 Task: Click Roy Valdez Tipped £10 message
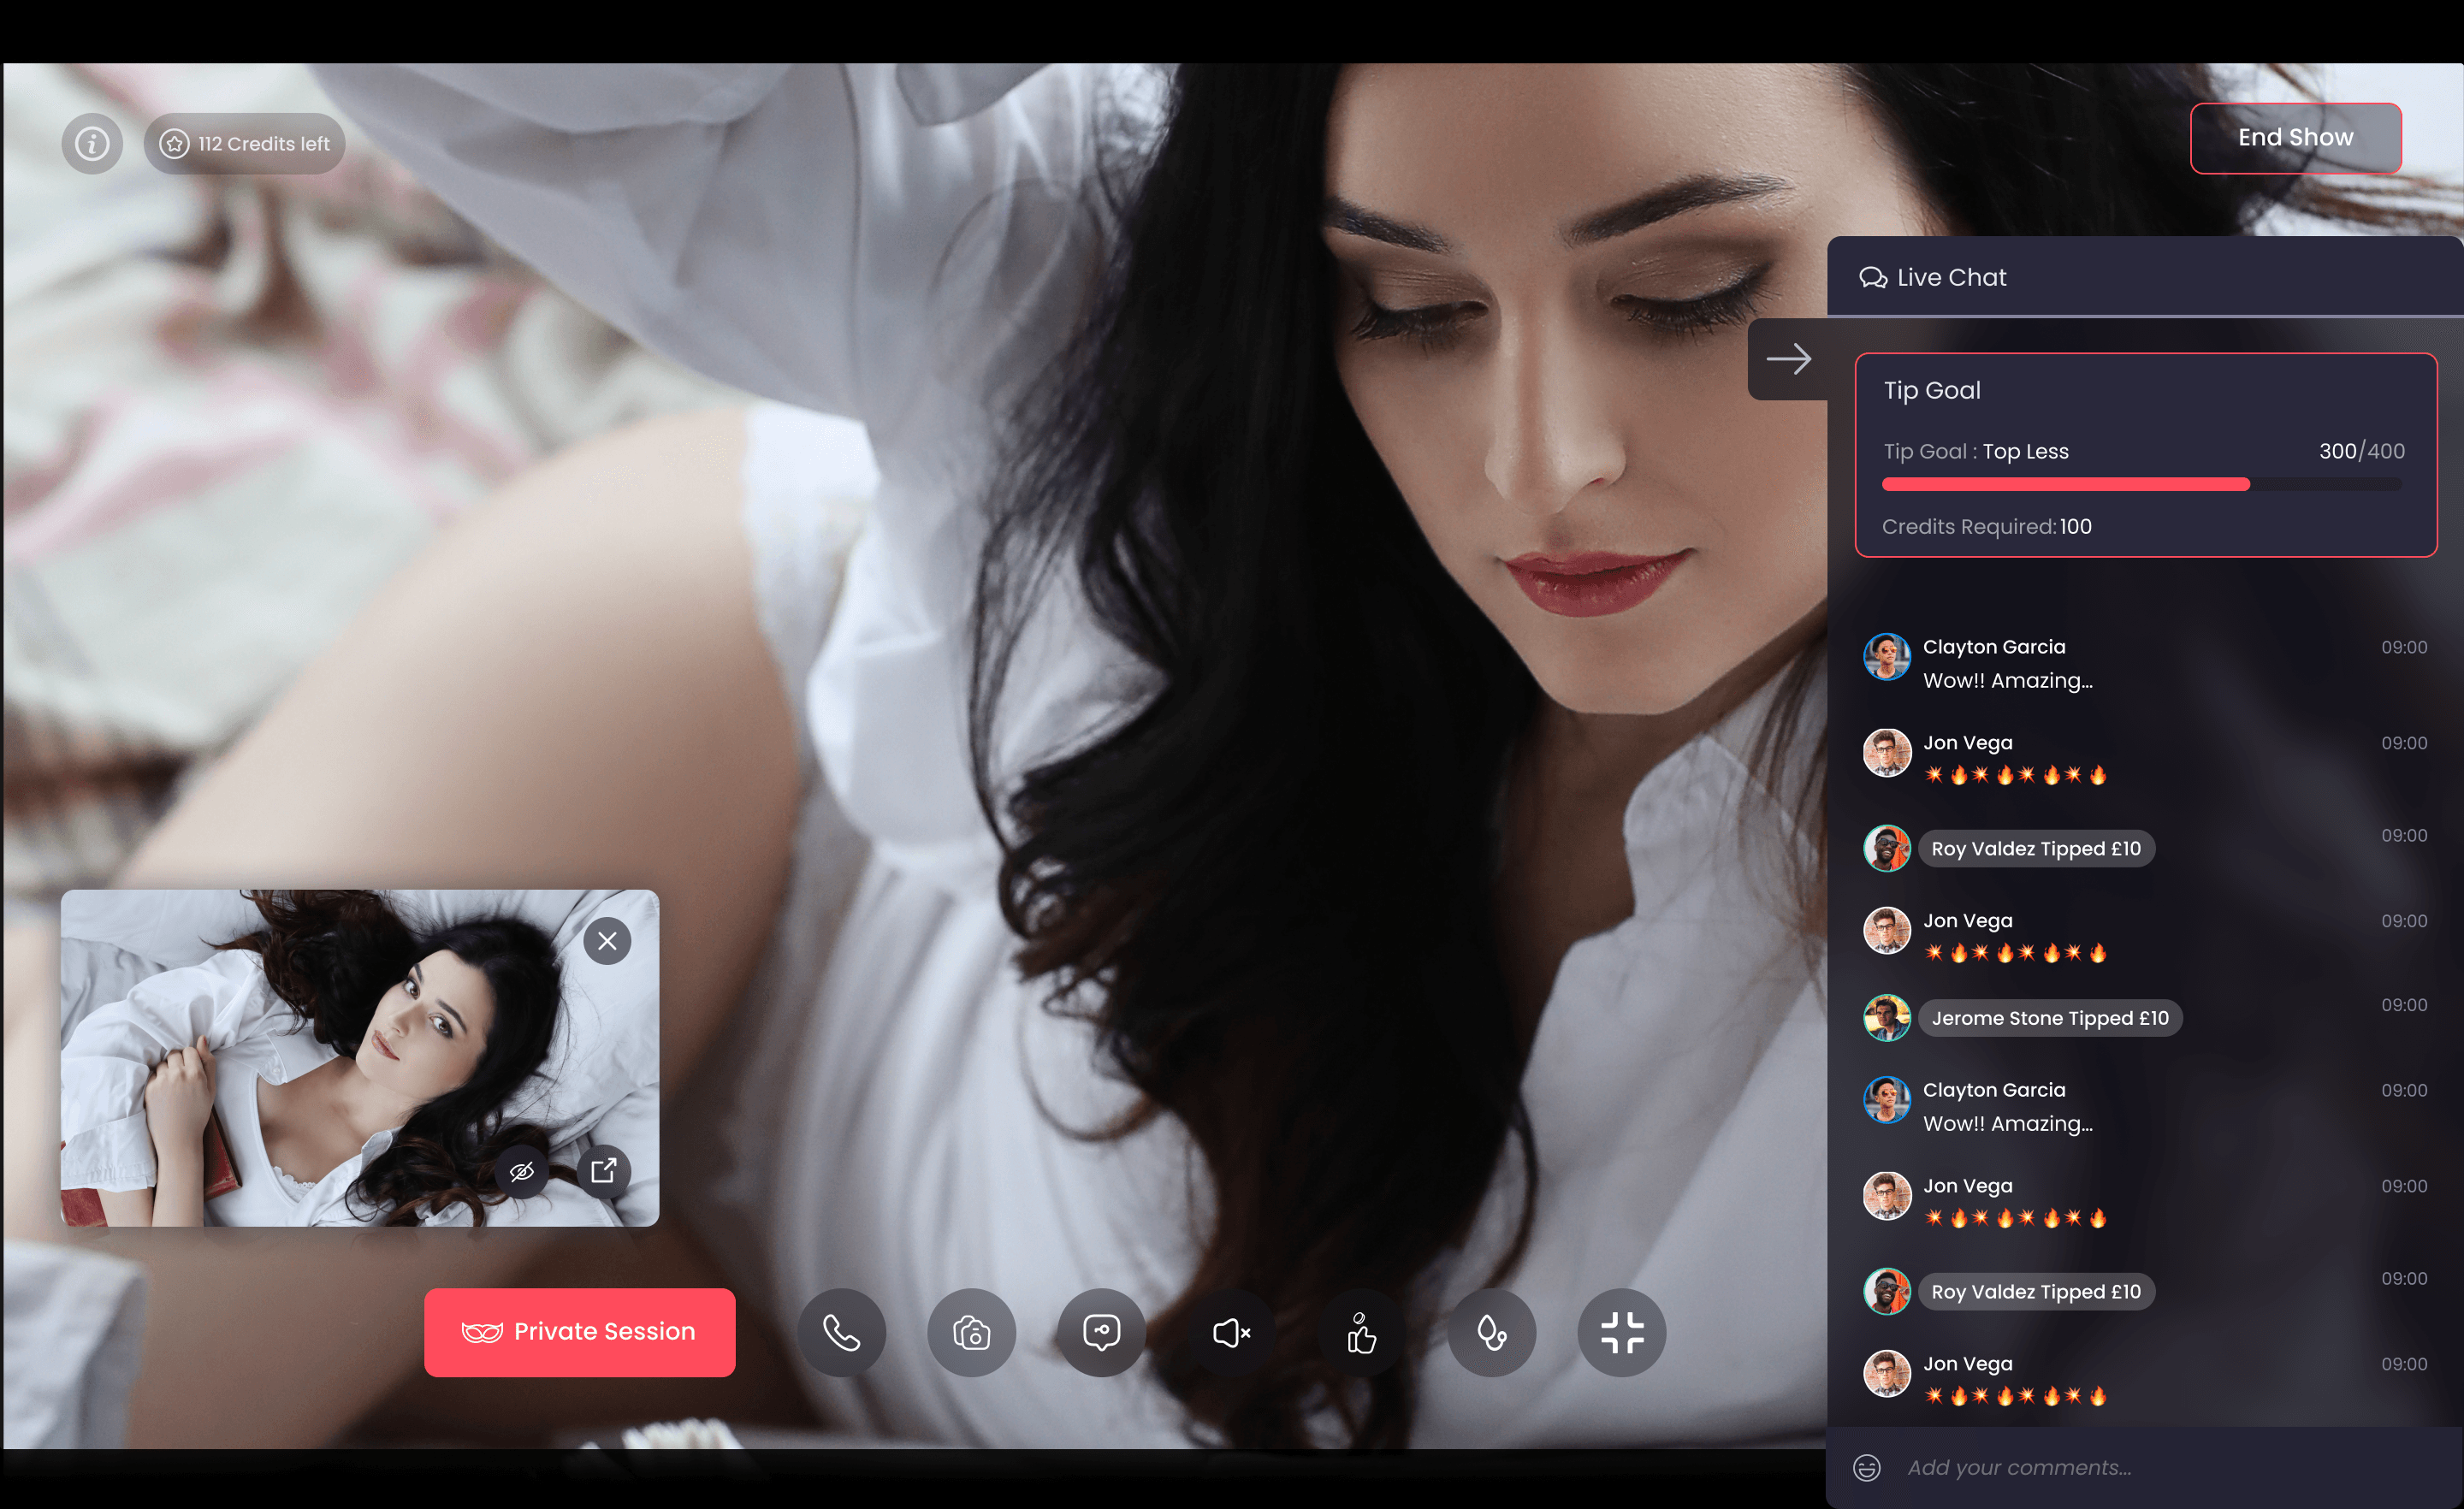click(x=2035, y=848)
